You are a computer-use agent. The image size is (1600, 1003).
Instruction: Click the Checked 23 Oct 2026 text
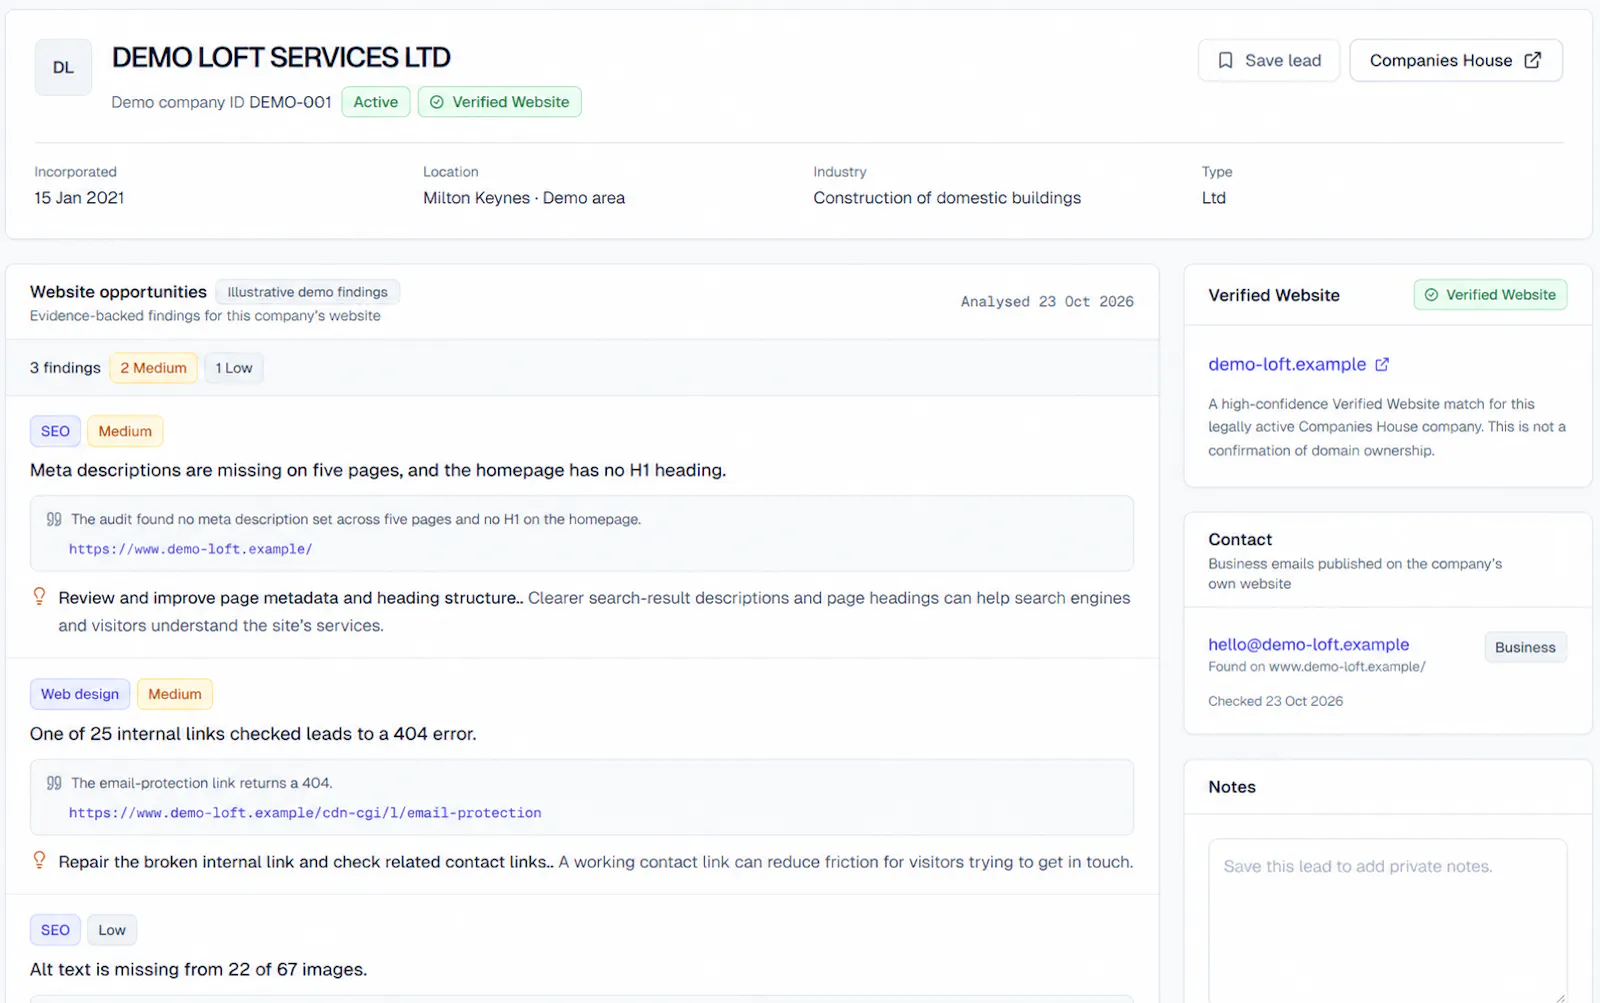point(1275,701)
